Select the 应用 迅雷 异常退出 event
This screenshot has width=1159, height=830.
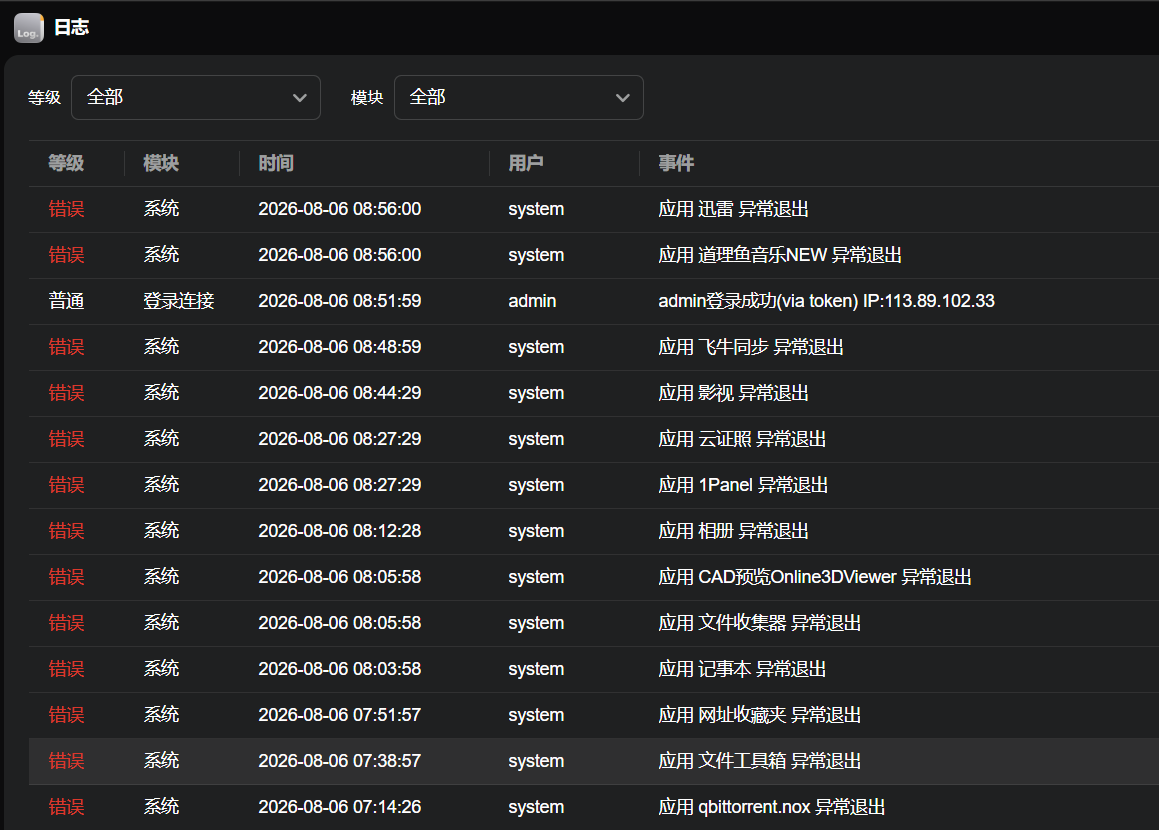coord(733,209)
